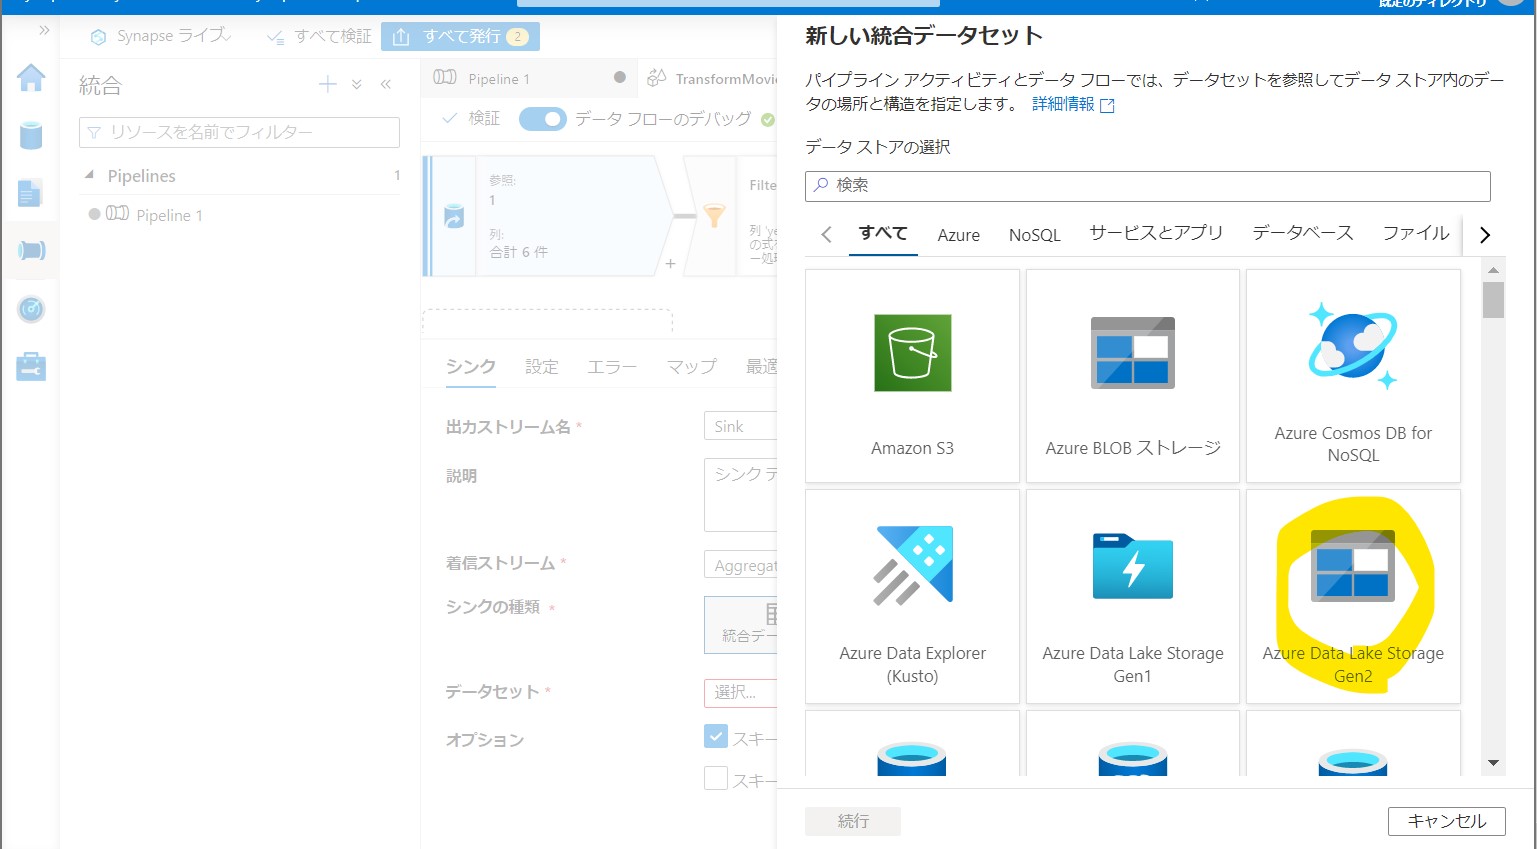1537x849 pixels.
Task: Expand all items in 統合 panel
Action: coord(357,85)
